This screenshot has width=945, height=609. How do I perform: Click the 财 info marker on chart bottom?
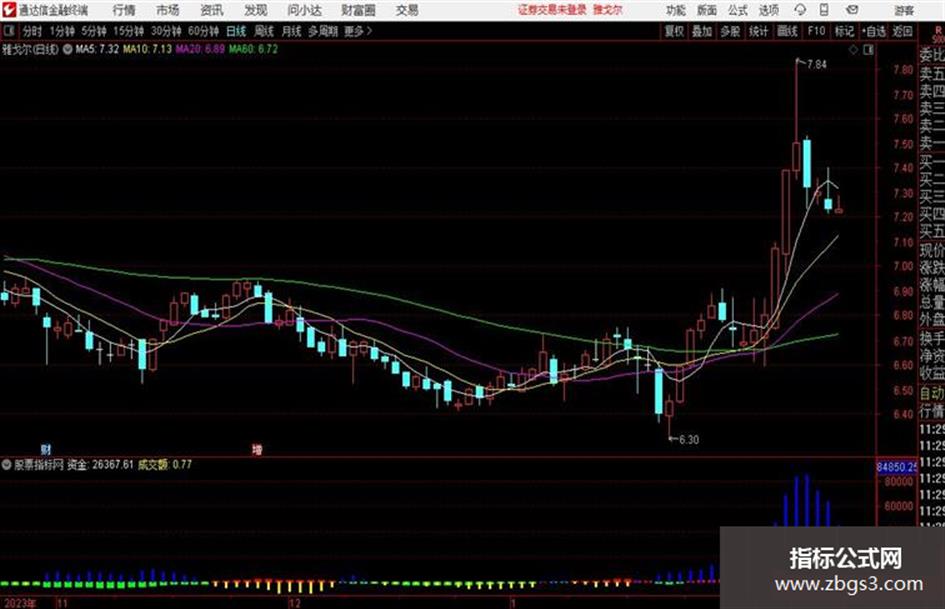pyautogui.click(x=46, y=449)
